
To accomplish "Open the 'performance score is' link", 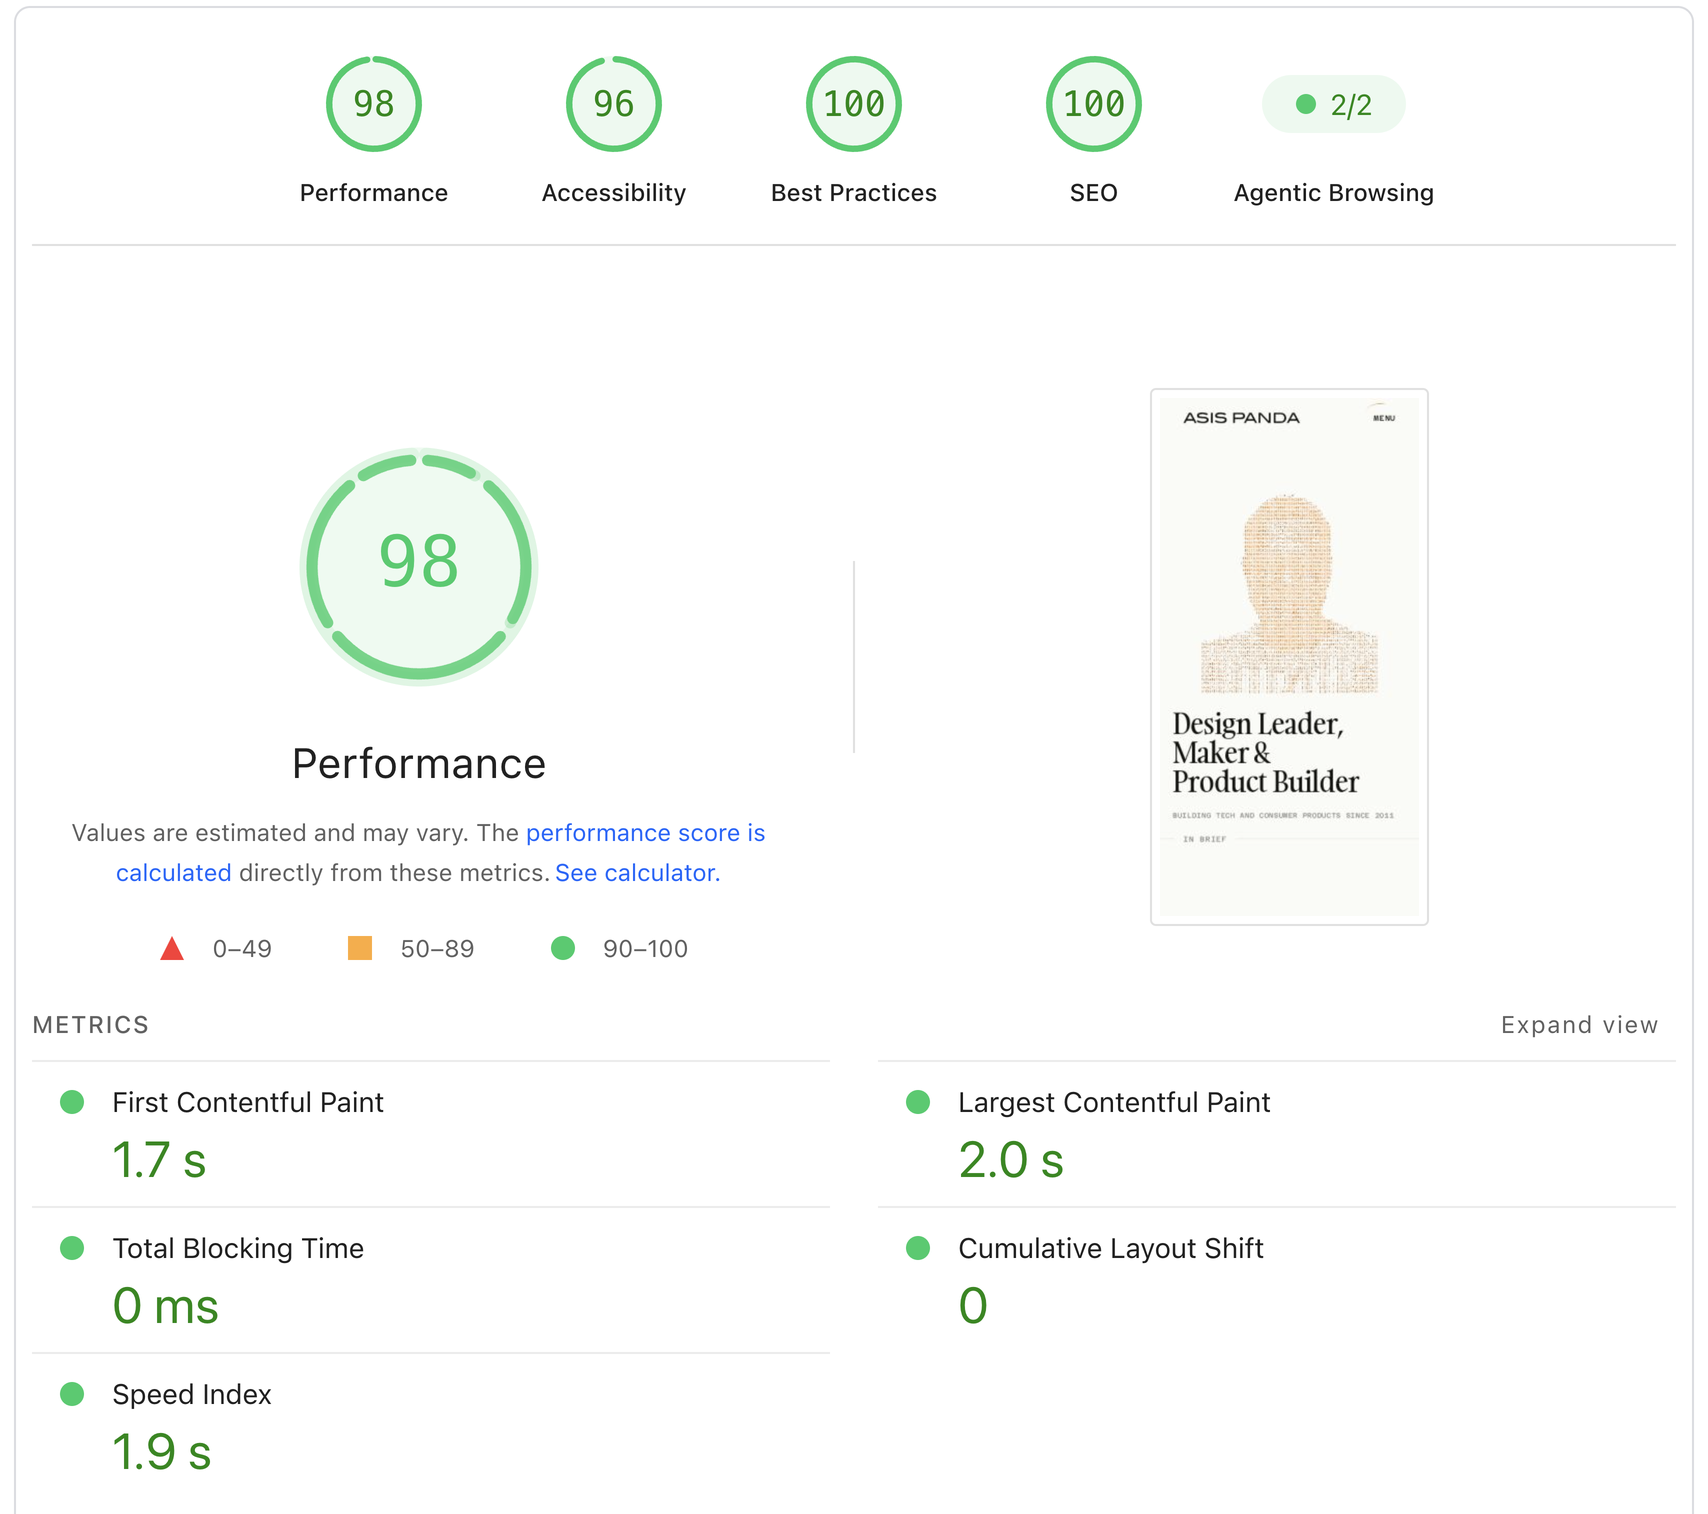I will click(645, 833).
